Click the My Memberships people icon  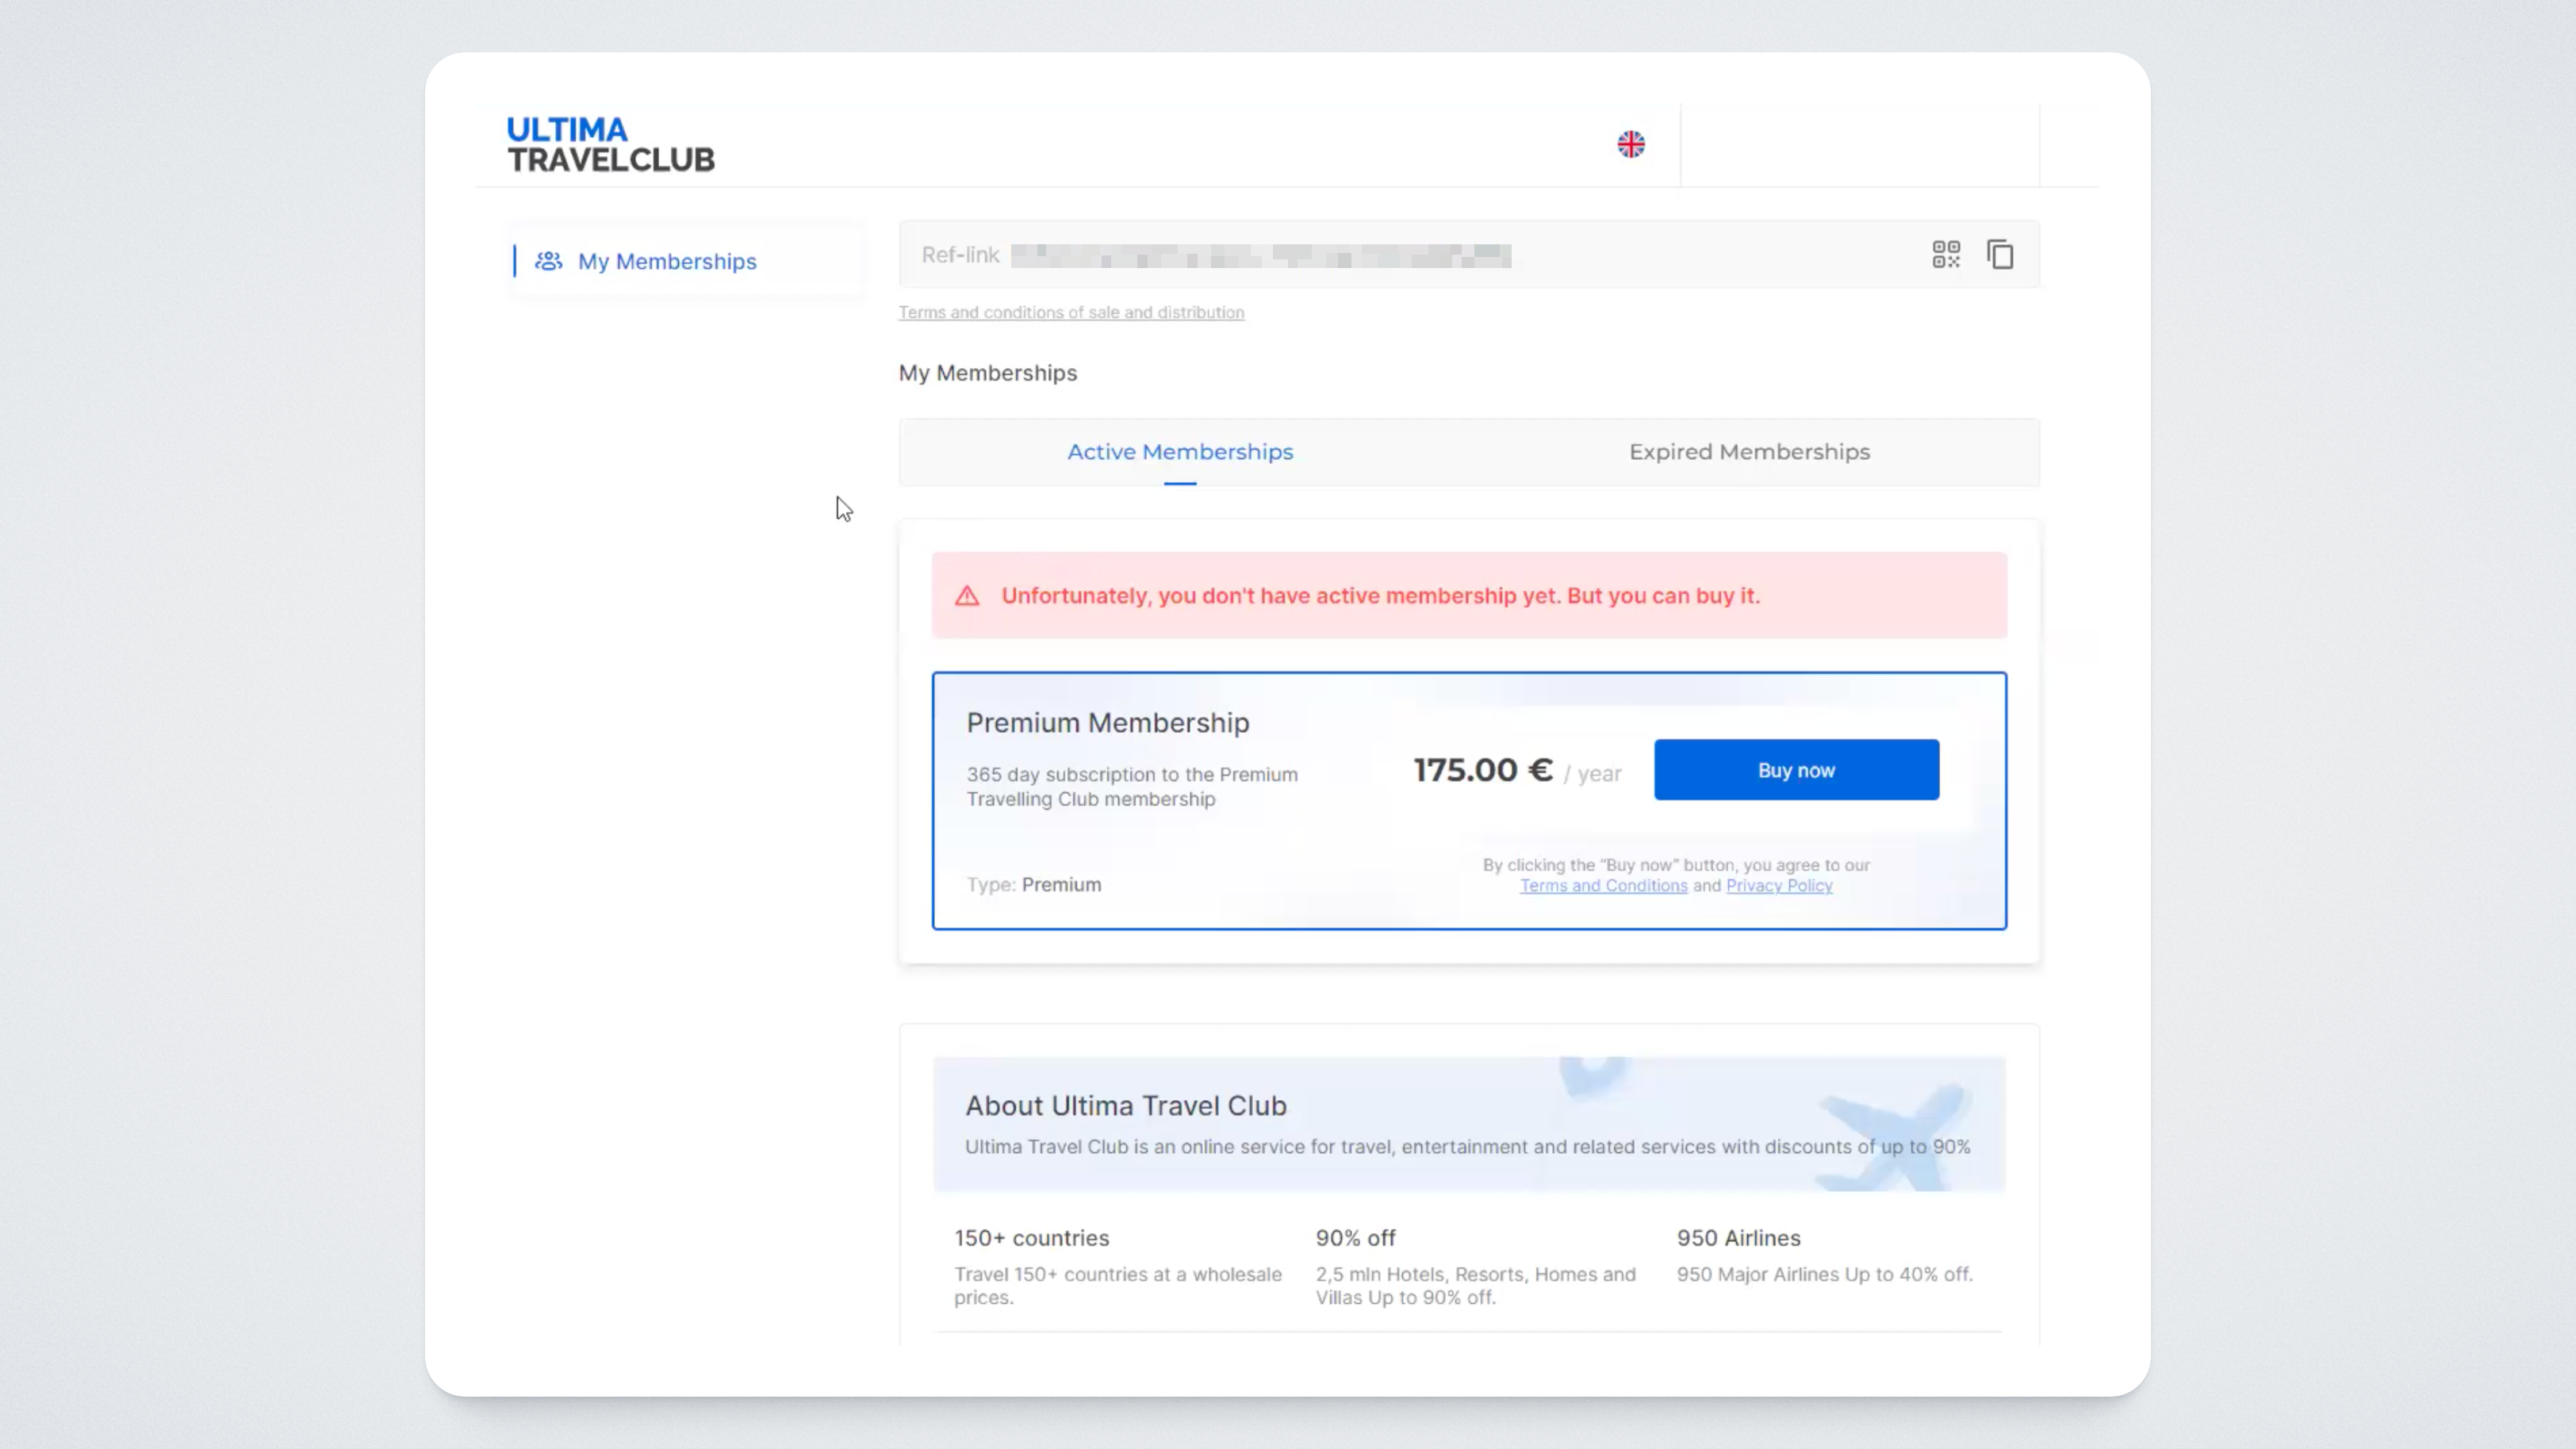pos(548,261)
